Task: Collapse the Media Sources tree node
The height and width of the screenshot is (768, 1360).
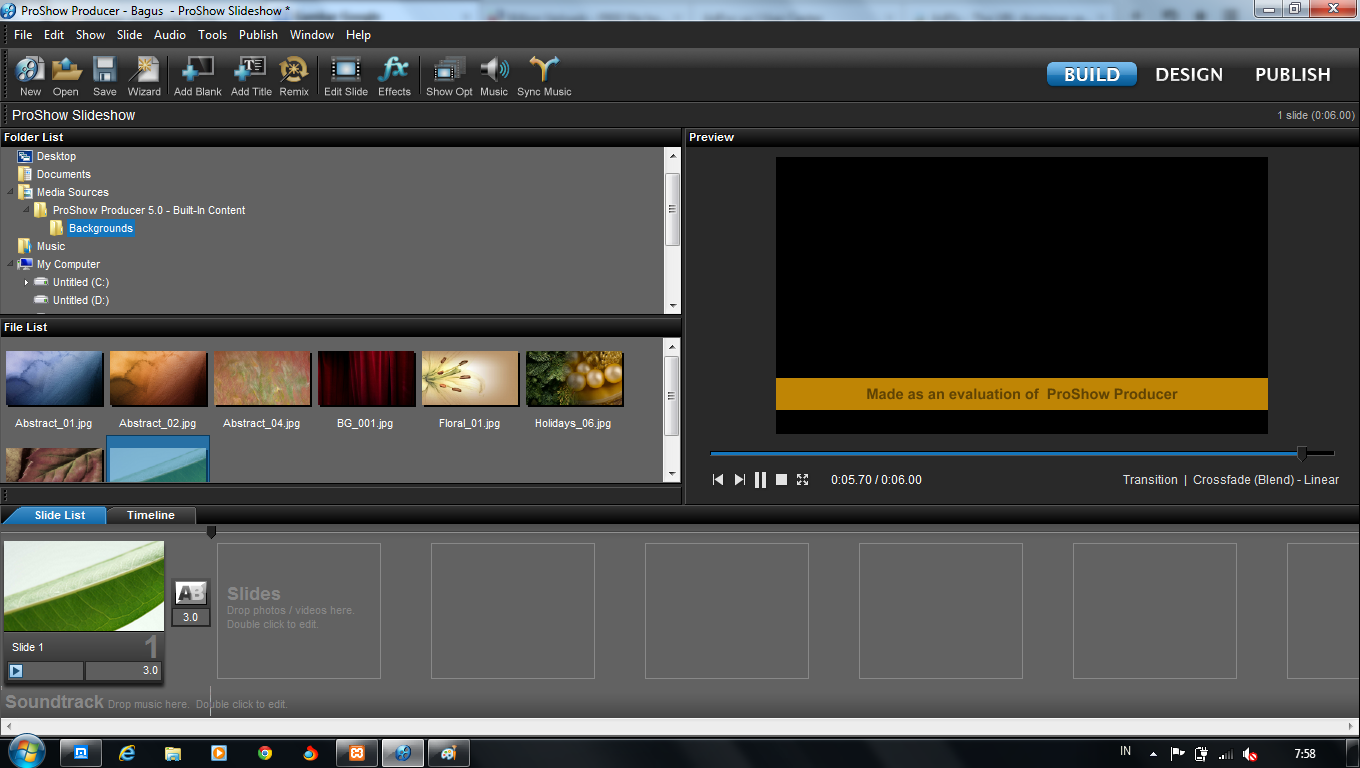Action: [11, 192]
